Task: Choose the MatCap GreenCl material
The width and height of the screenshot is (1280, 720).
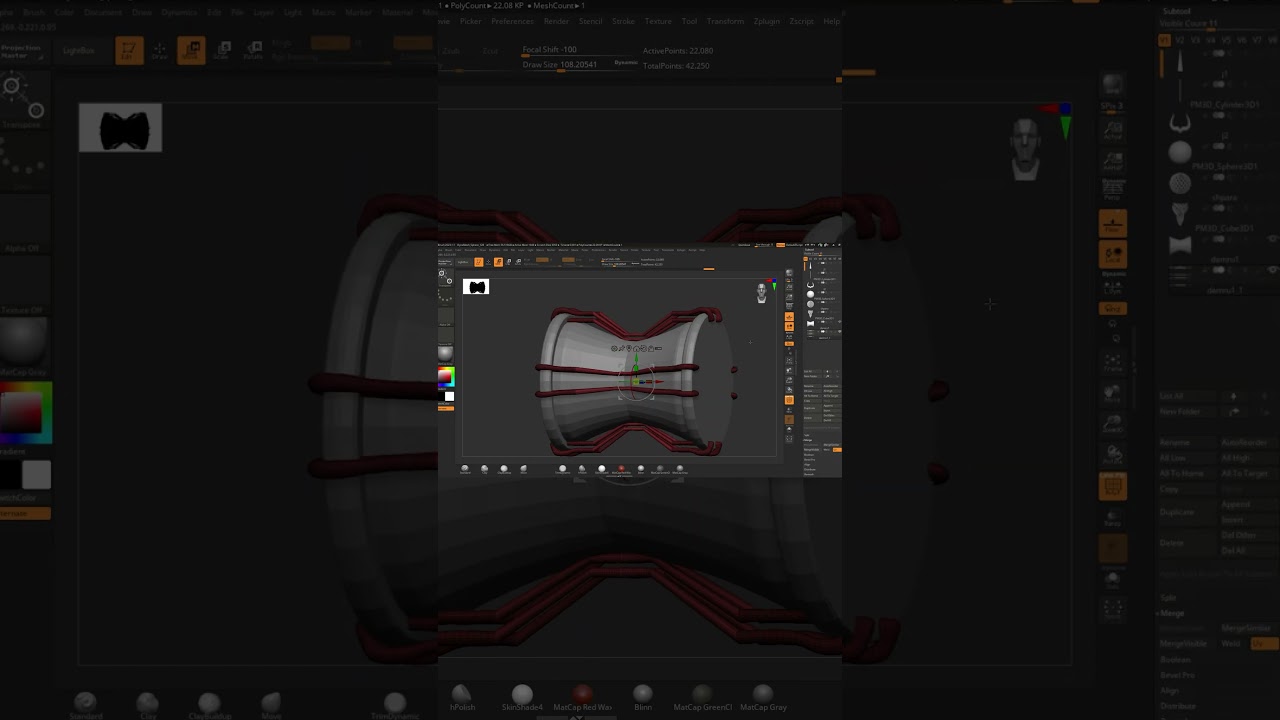Action: (x=703, y=697)
